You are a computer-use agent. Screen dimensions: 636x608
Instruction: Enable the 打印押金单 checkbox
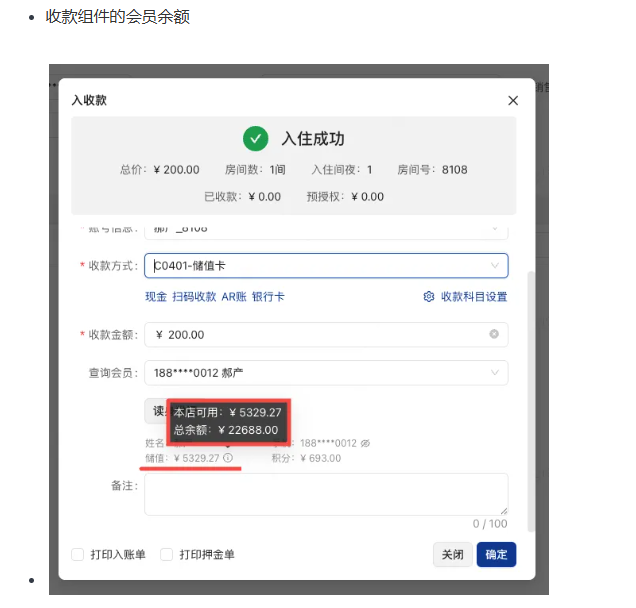[x=167, y=554]
